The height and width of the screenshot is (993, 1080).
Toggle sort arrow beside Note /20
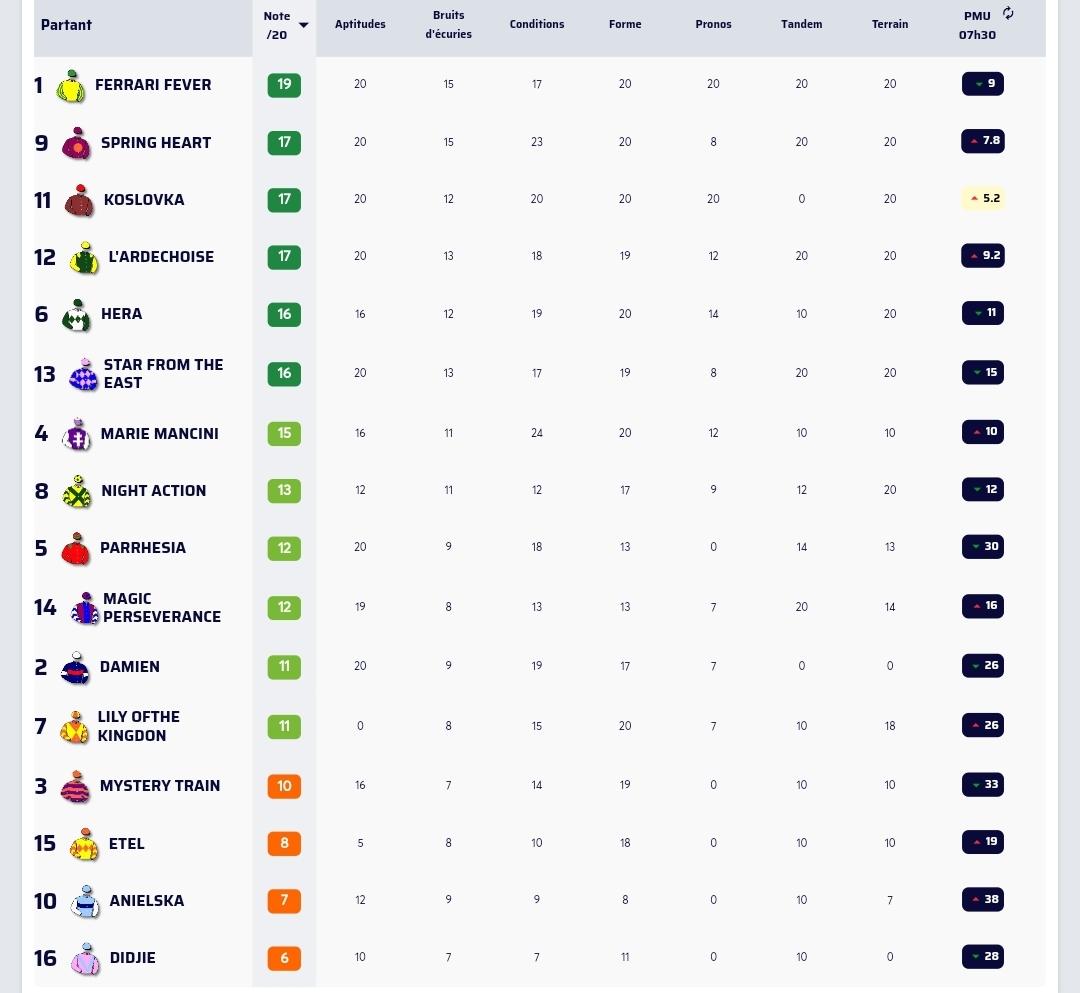[304, 25]
